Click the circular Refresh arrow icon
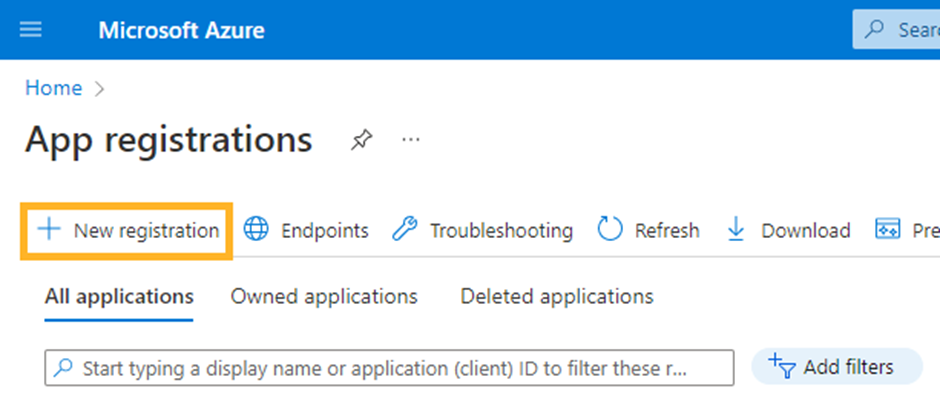940x403 pixels. tap(610, 230)
